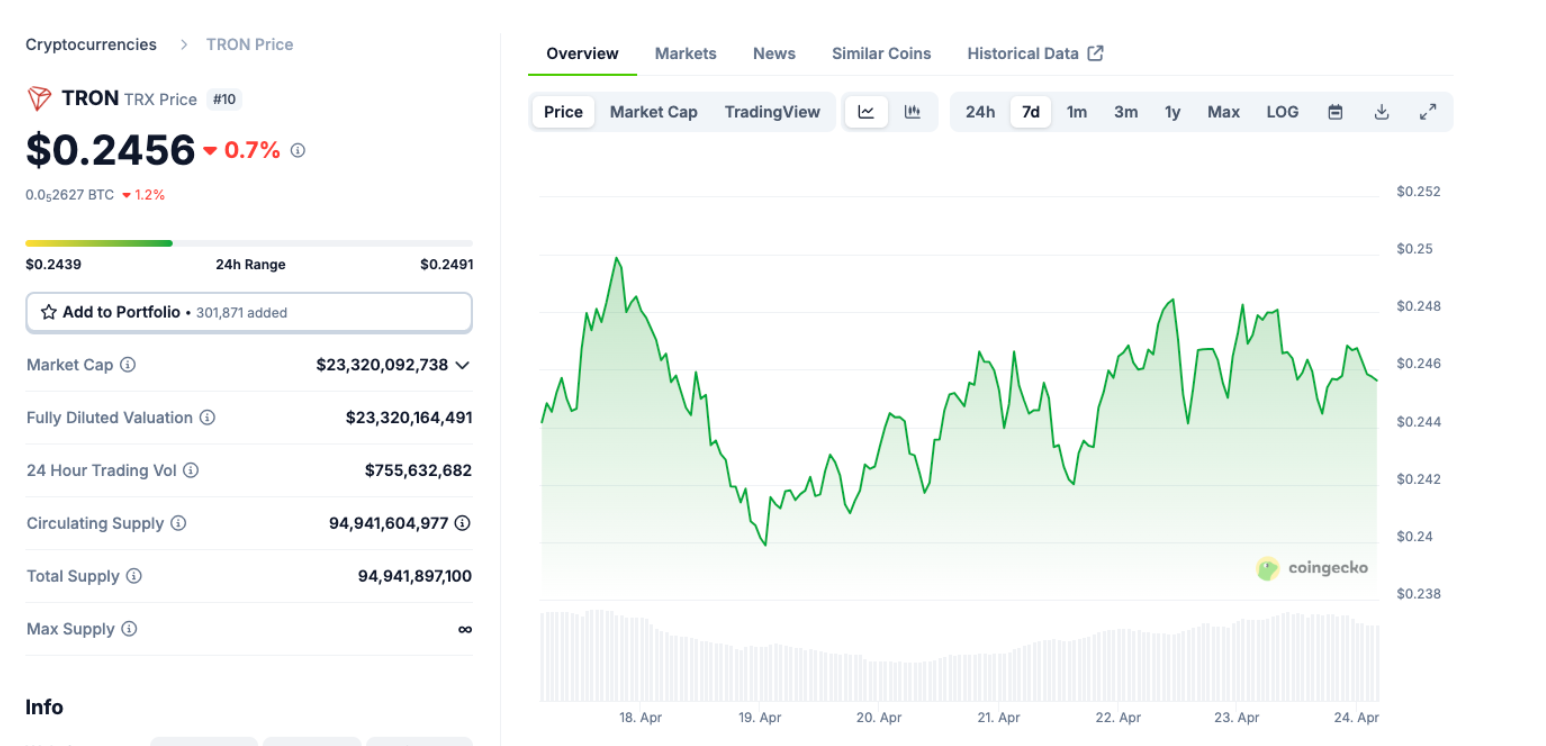
Task: Select the 1y time range
Action: click(1172, 112)
